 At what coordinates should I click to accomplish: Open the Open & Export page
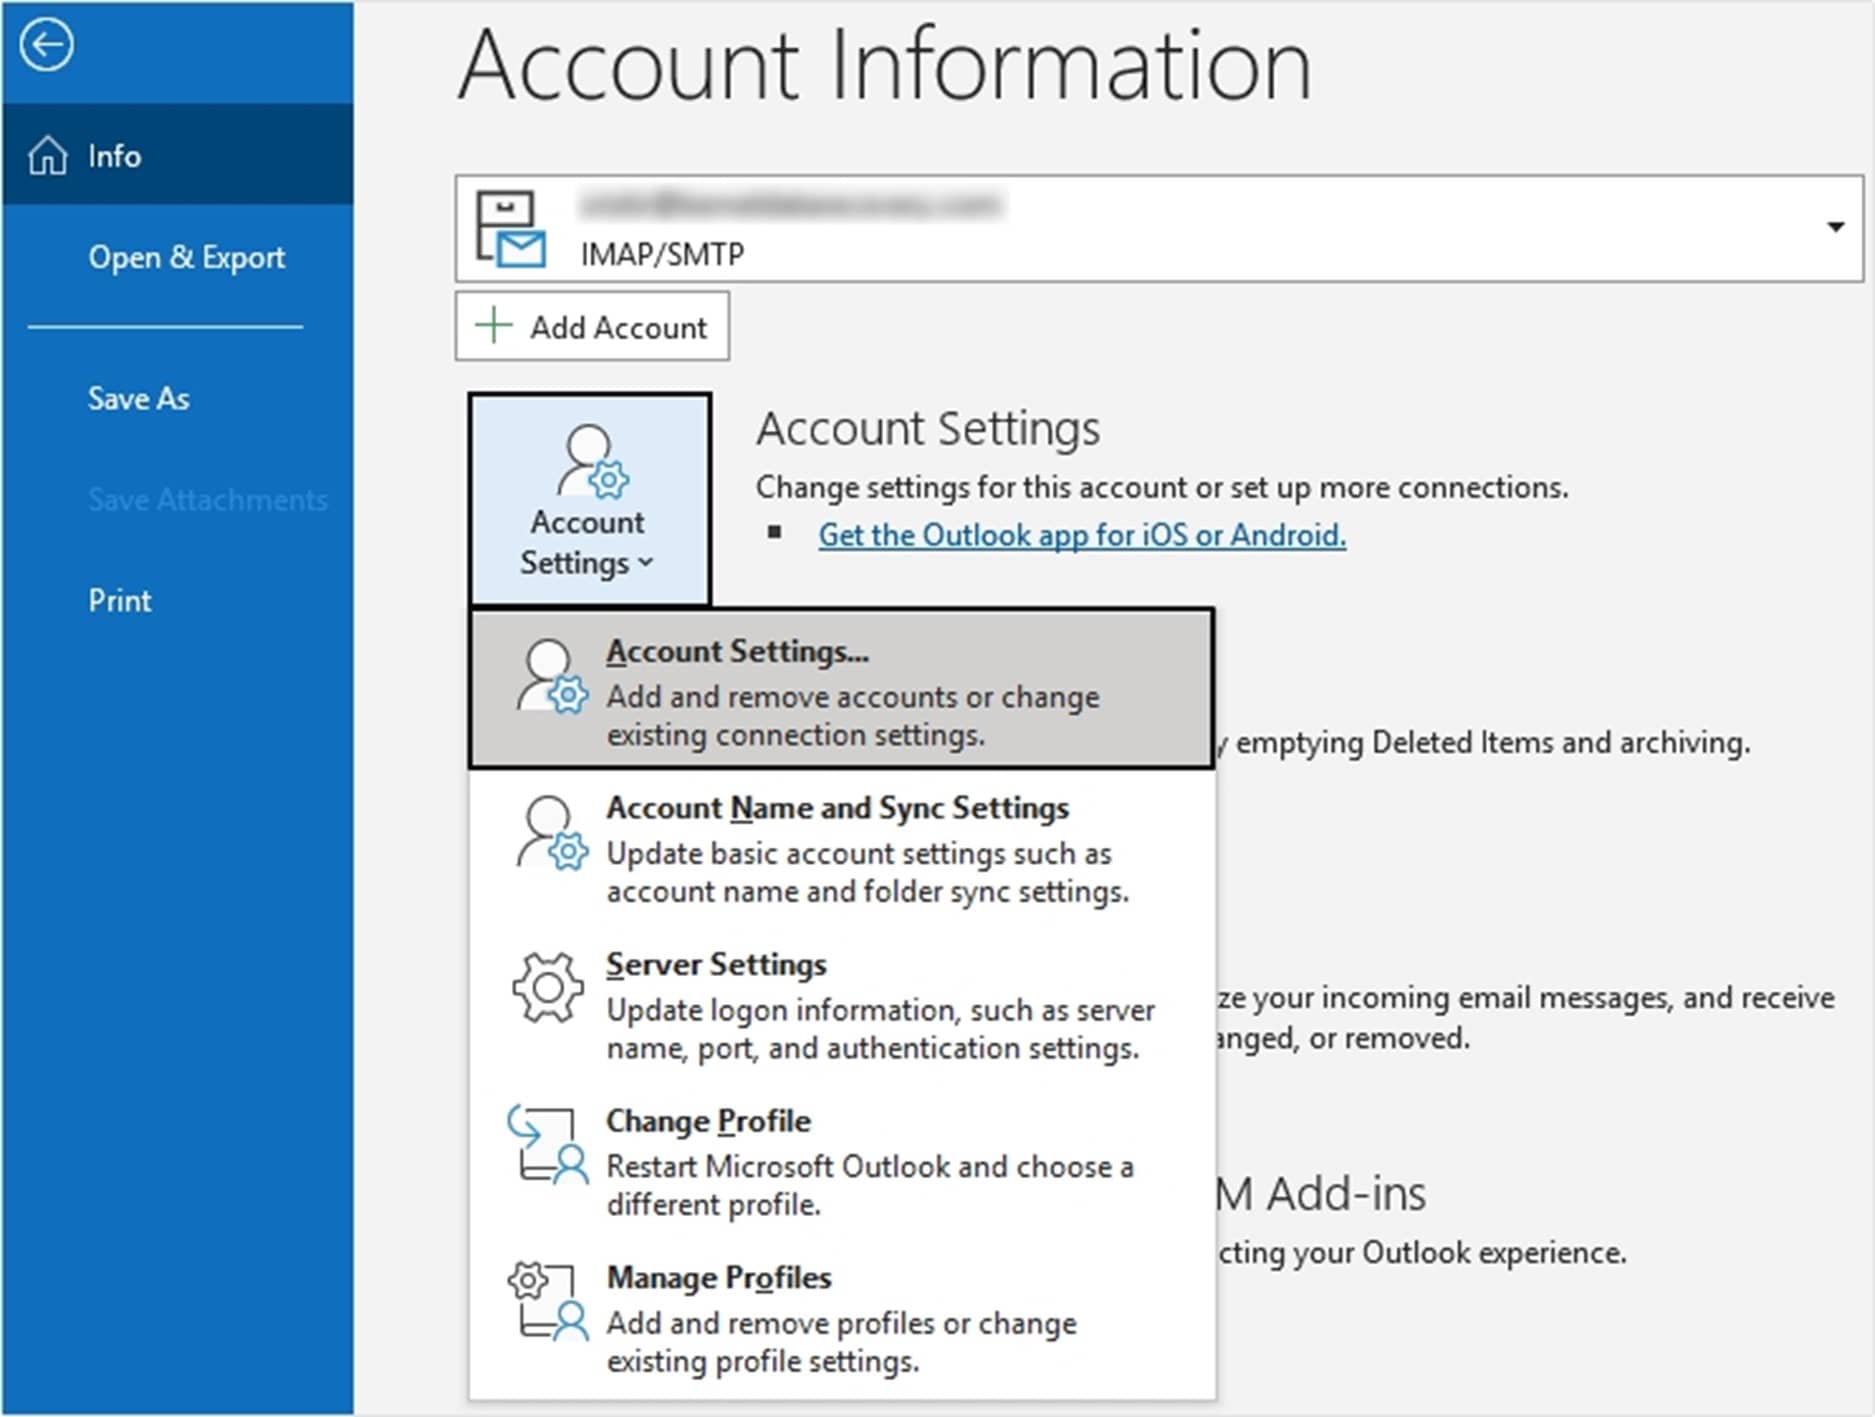tap(186, 257)
